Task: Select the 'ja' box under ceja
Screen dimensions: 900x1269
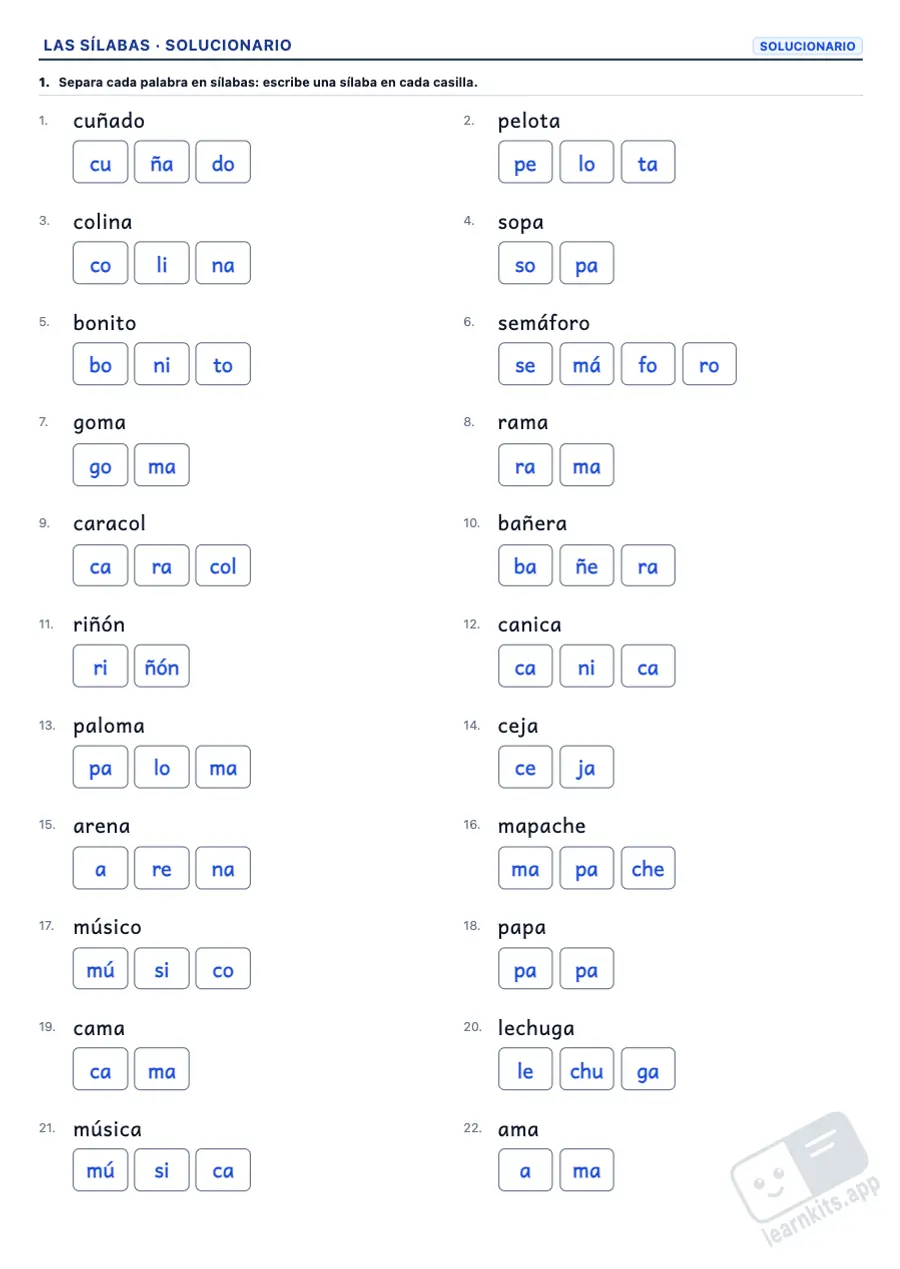Action: coord(587,767)
